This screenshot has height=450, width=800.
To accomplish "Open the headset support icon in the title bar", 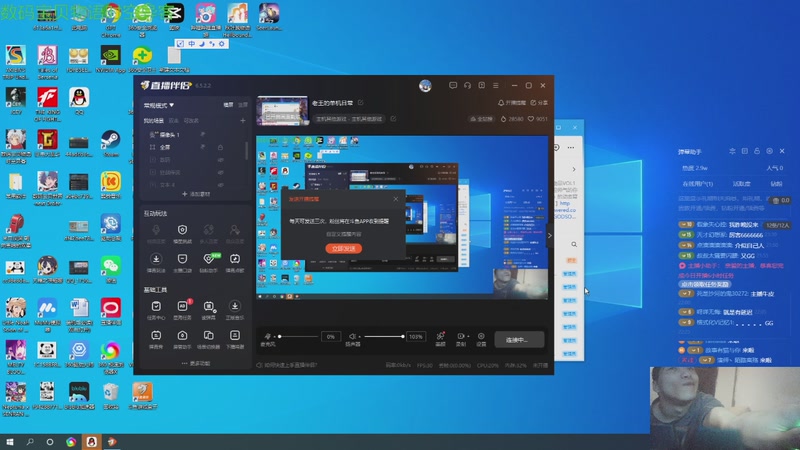I will [x=467, y=85].
